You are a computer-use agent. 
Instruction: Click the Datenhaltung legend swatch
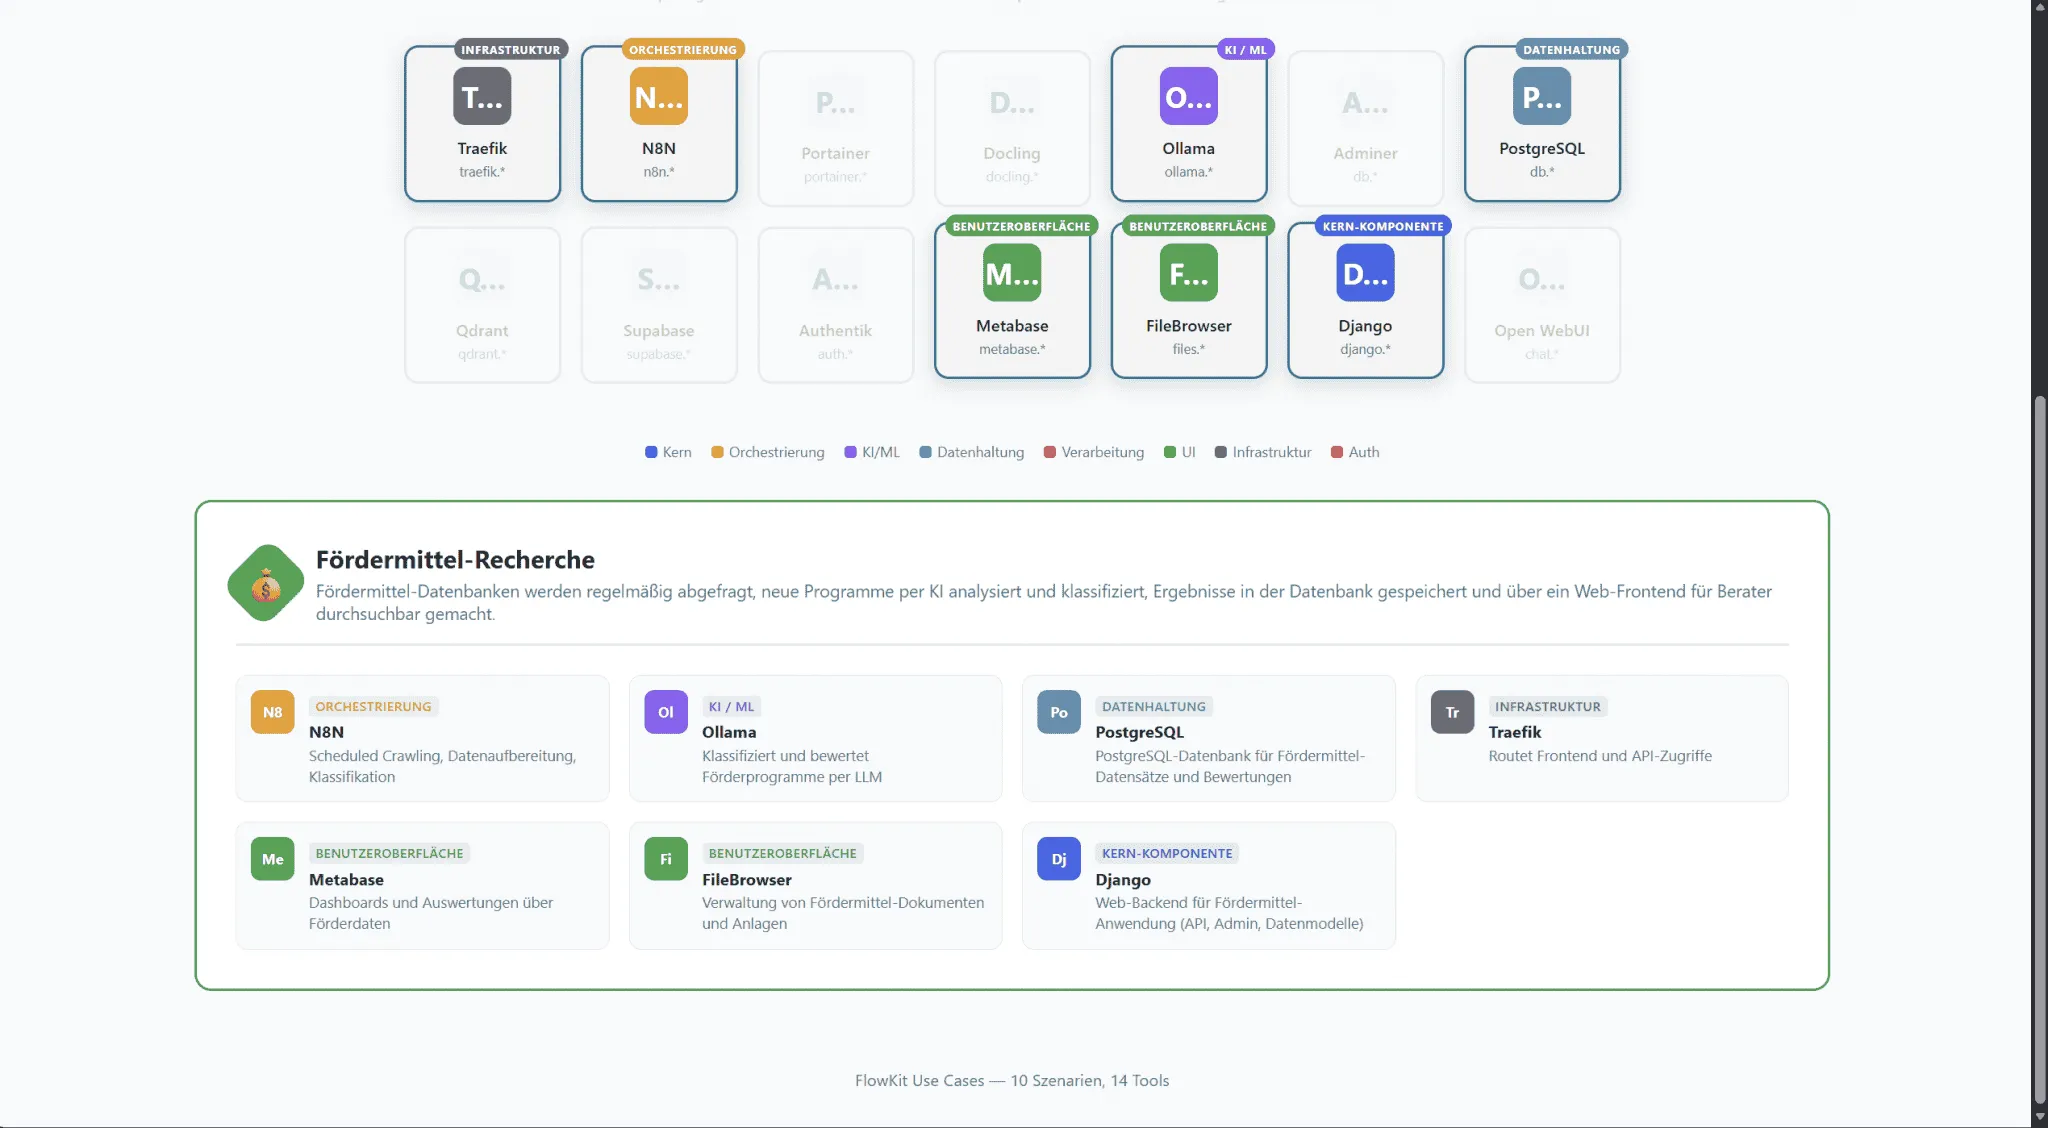[925, 452]
